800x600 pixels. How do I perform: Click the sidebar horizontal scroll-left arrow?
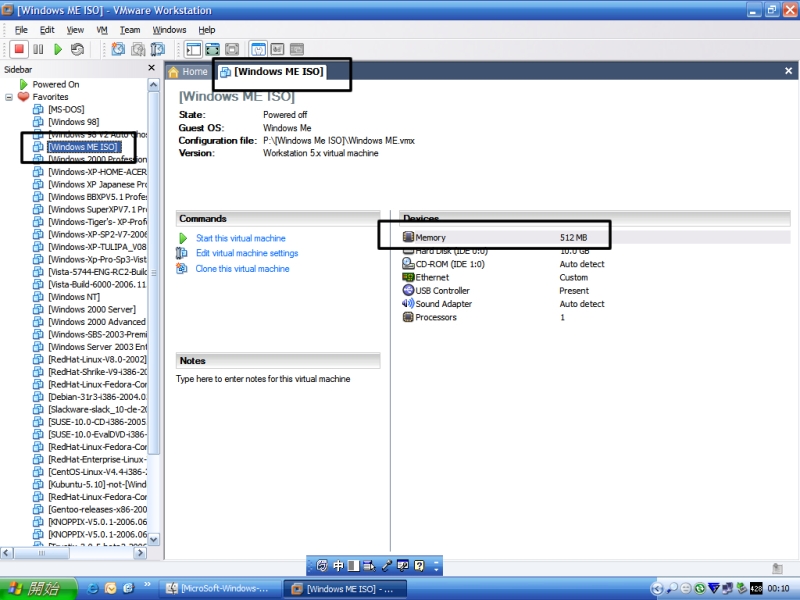[6, 553]
